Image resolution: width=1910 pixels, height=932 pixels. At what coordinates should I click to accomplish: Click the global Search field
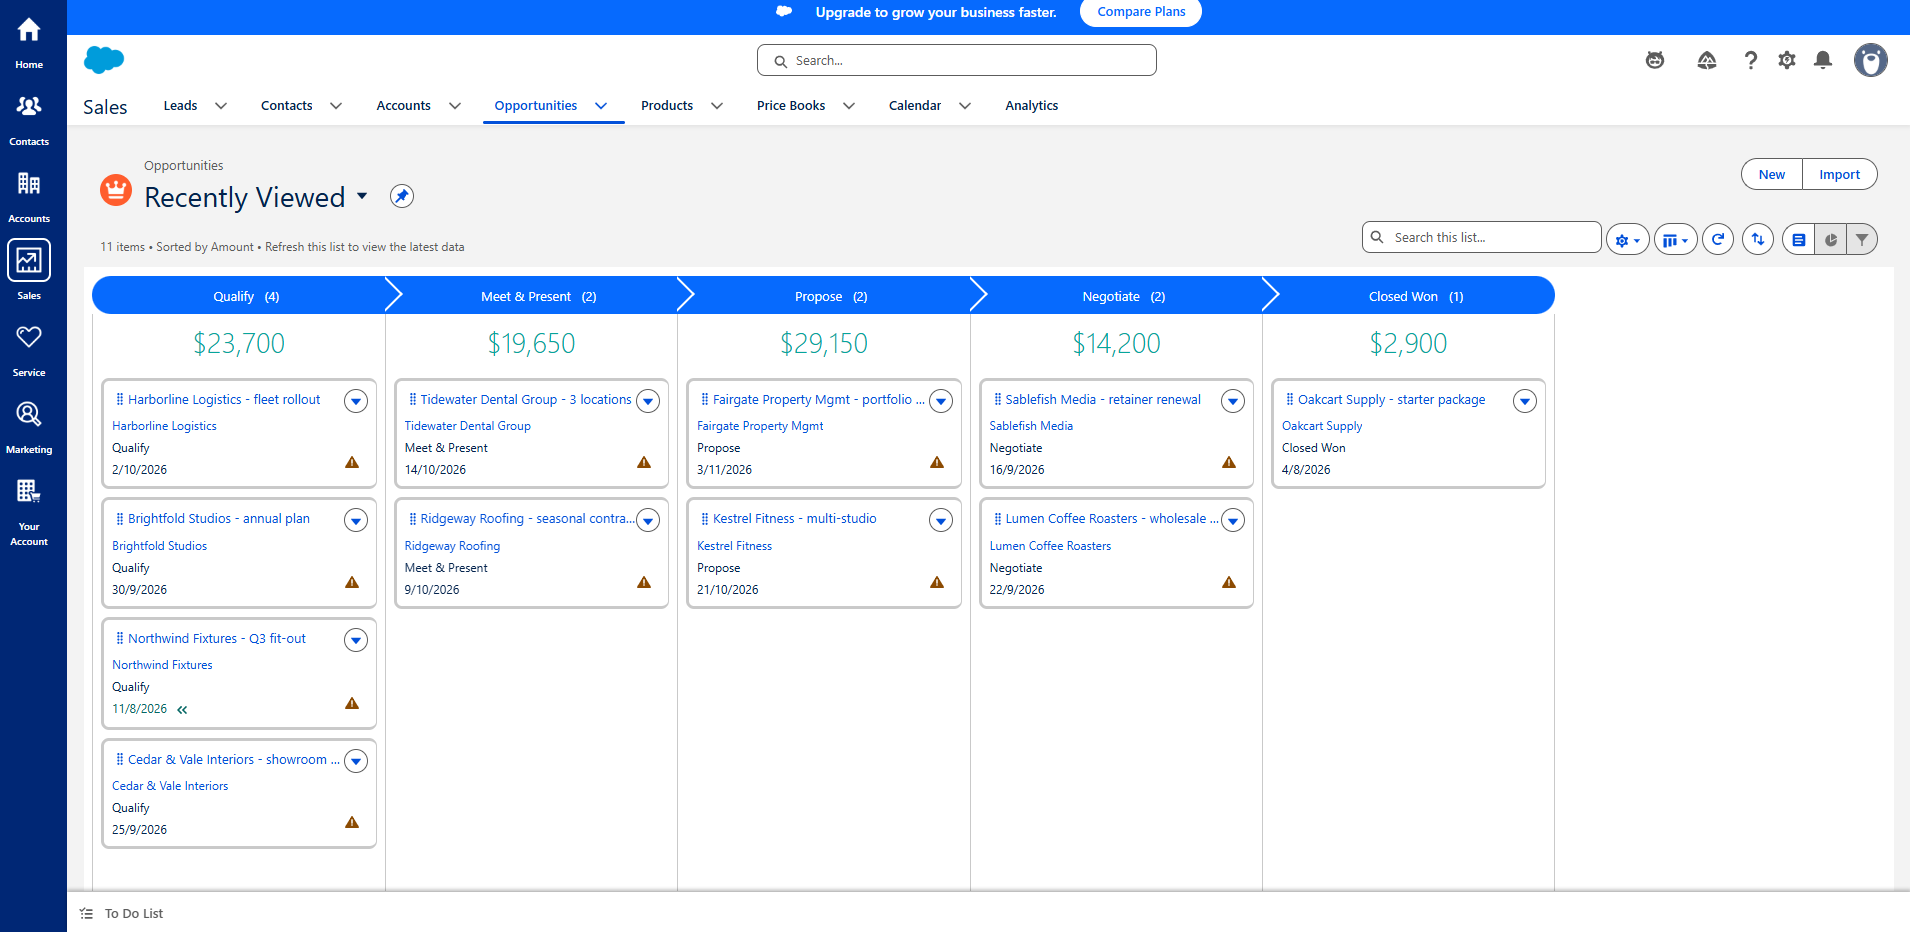click(957, 60)
